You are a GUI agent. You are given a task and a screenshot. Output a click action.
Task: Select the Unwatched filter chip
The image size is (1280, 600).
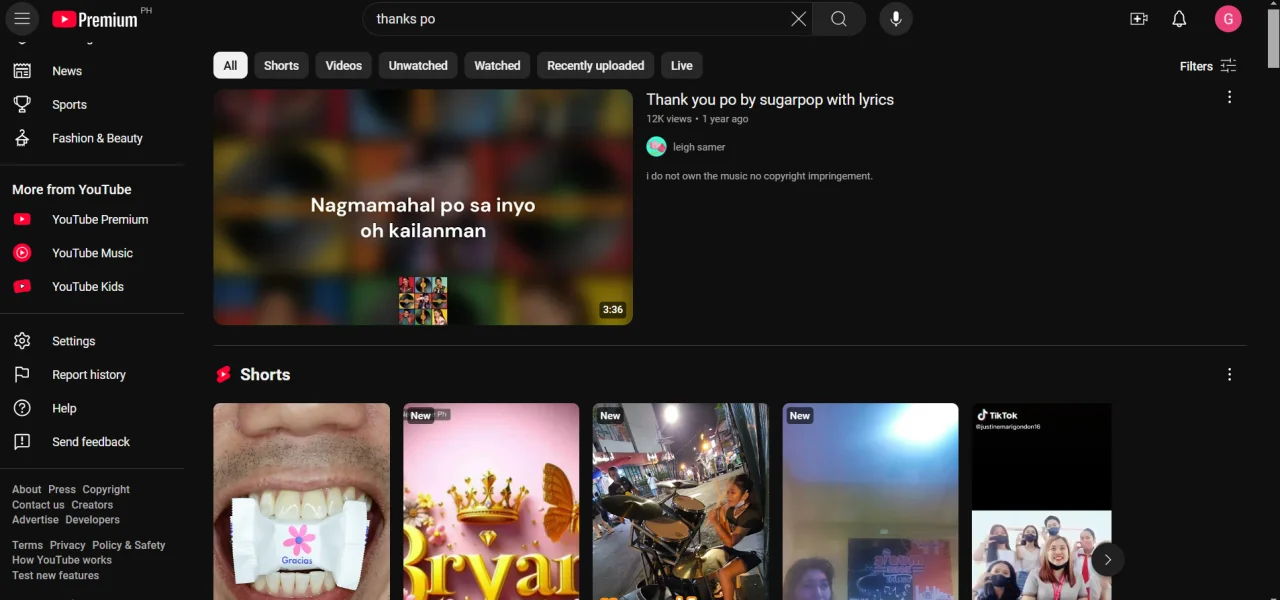coord(418,66)
